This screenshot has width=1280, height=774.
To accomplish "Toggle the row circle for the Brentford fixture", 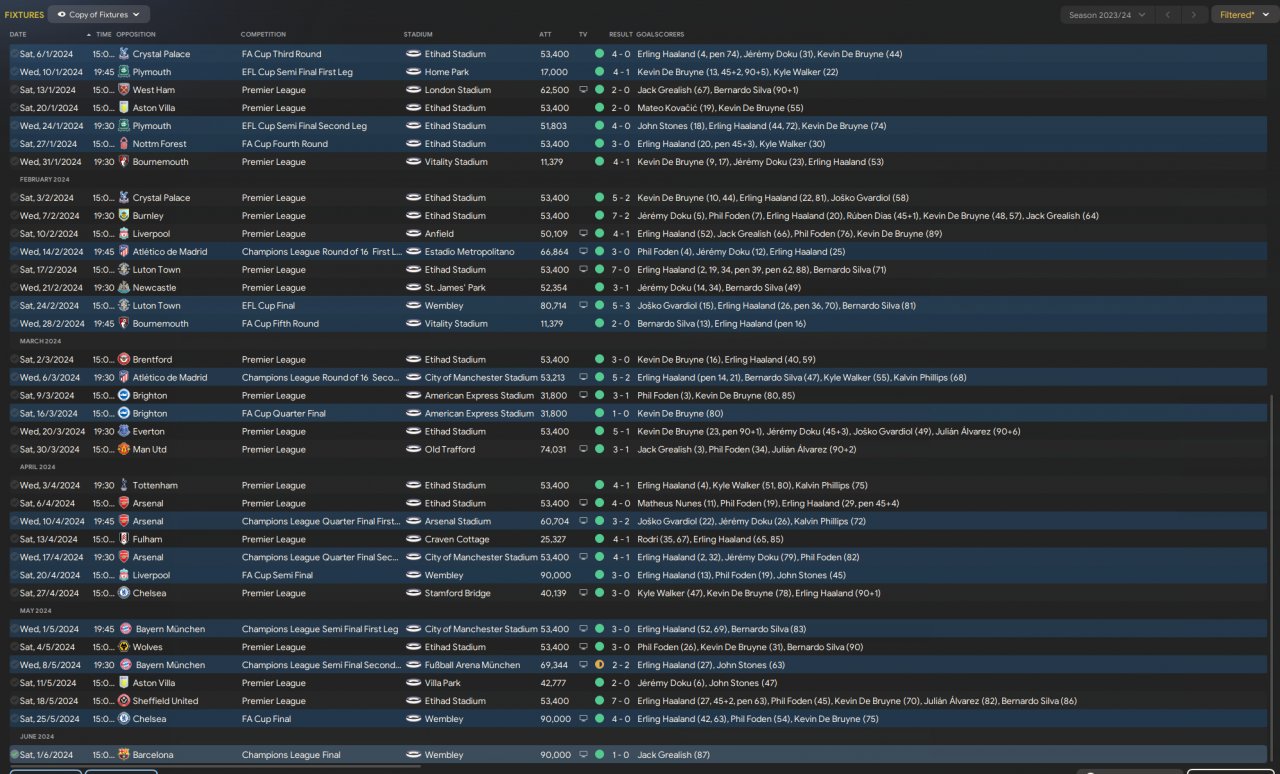I will [x=14, y=360].
